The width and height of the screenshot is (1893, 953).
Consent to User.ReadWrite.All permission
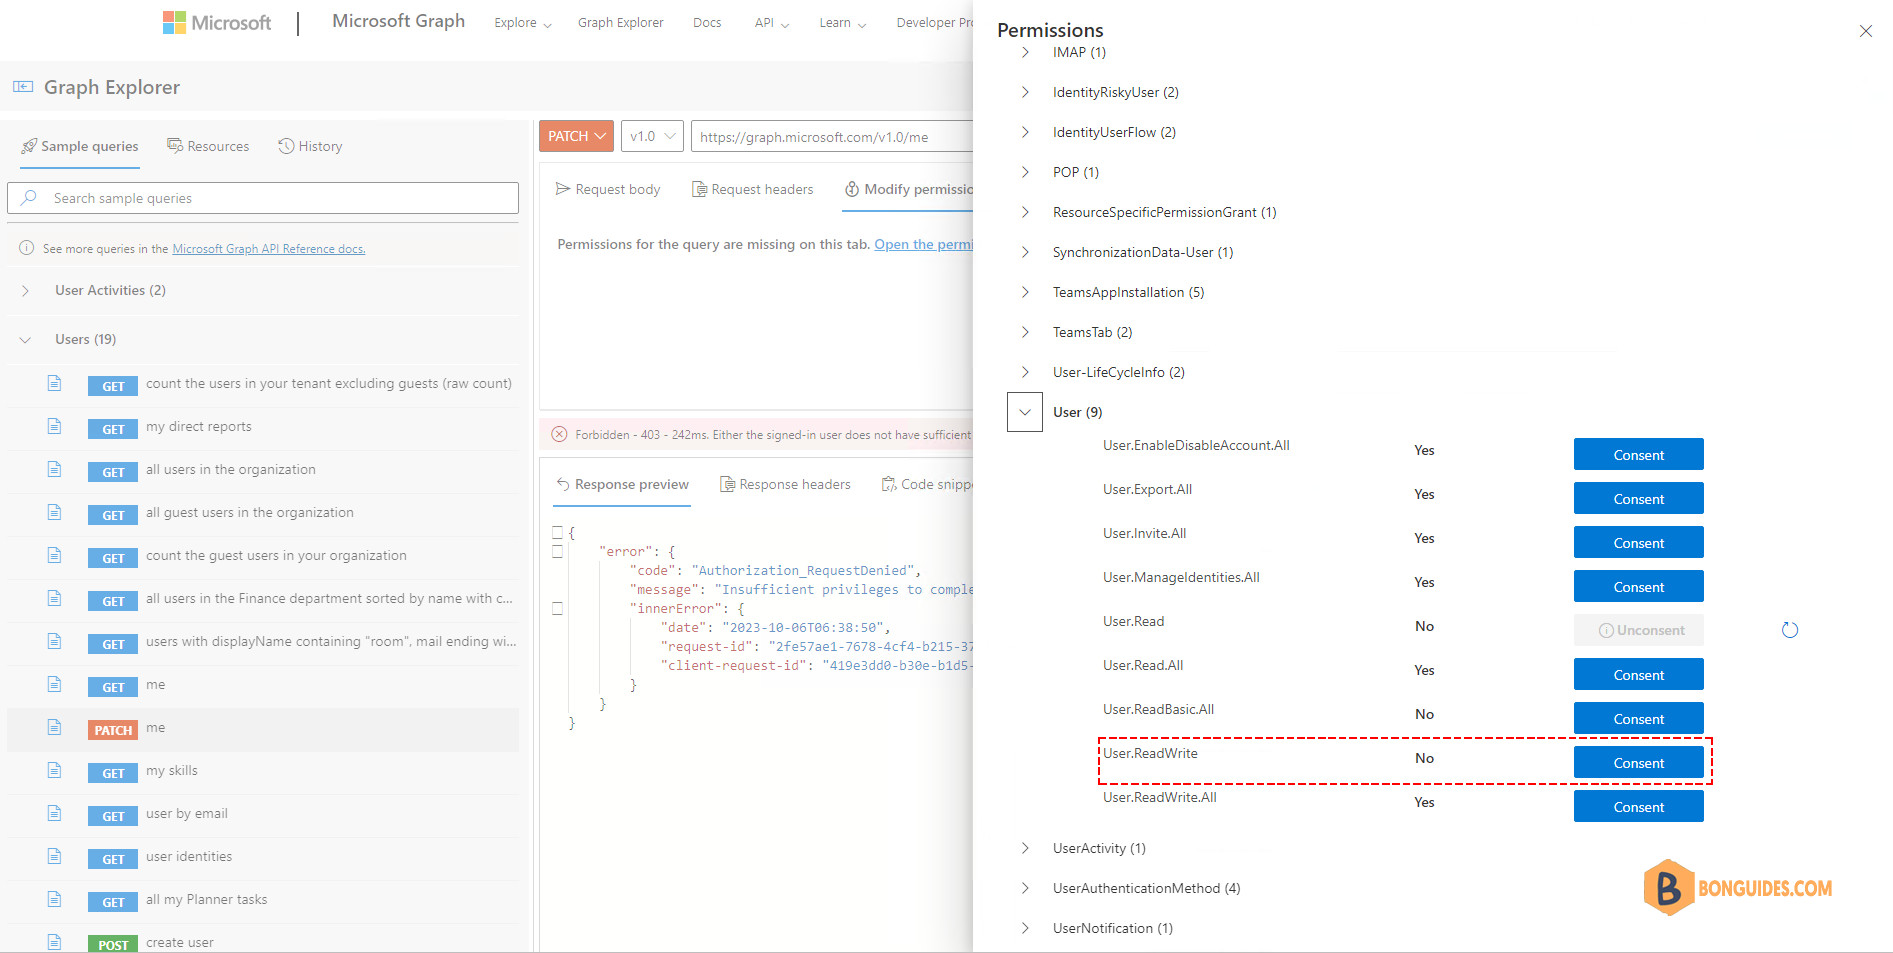(x=1638, y=807)
